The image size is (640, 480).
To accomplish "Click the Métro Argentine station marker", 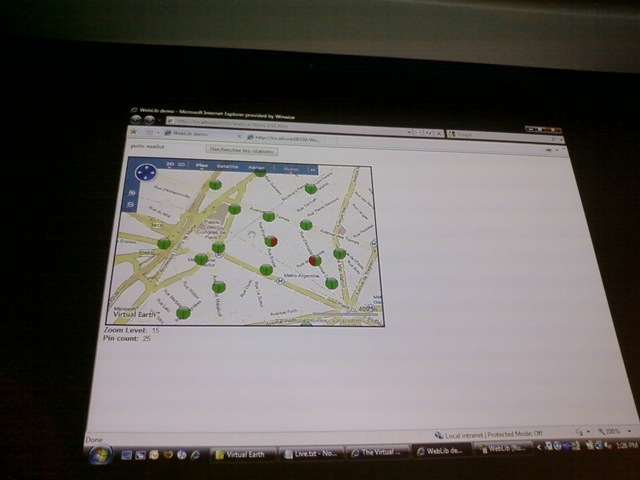I will pyautogui.click(x=280, y=281).
